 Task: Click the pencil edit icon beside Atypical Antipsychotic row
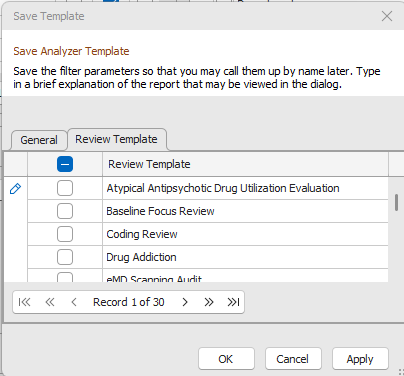click(15, 189)
